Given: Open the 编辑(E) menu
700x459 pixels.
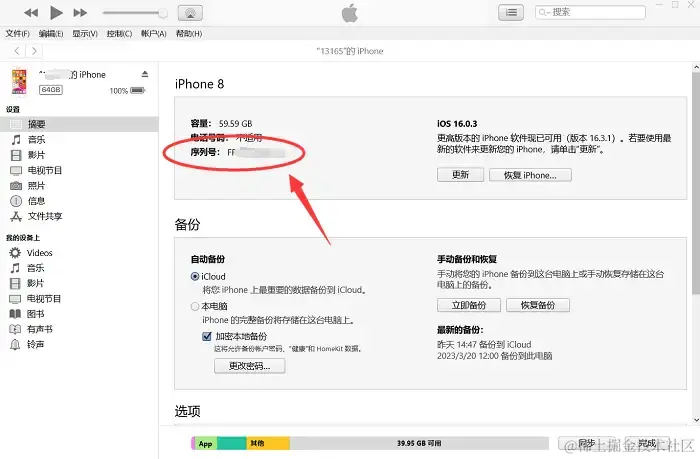Looking at the screenshot, I should pos(51,33).
